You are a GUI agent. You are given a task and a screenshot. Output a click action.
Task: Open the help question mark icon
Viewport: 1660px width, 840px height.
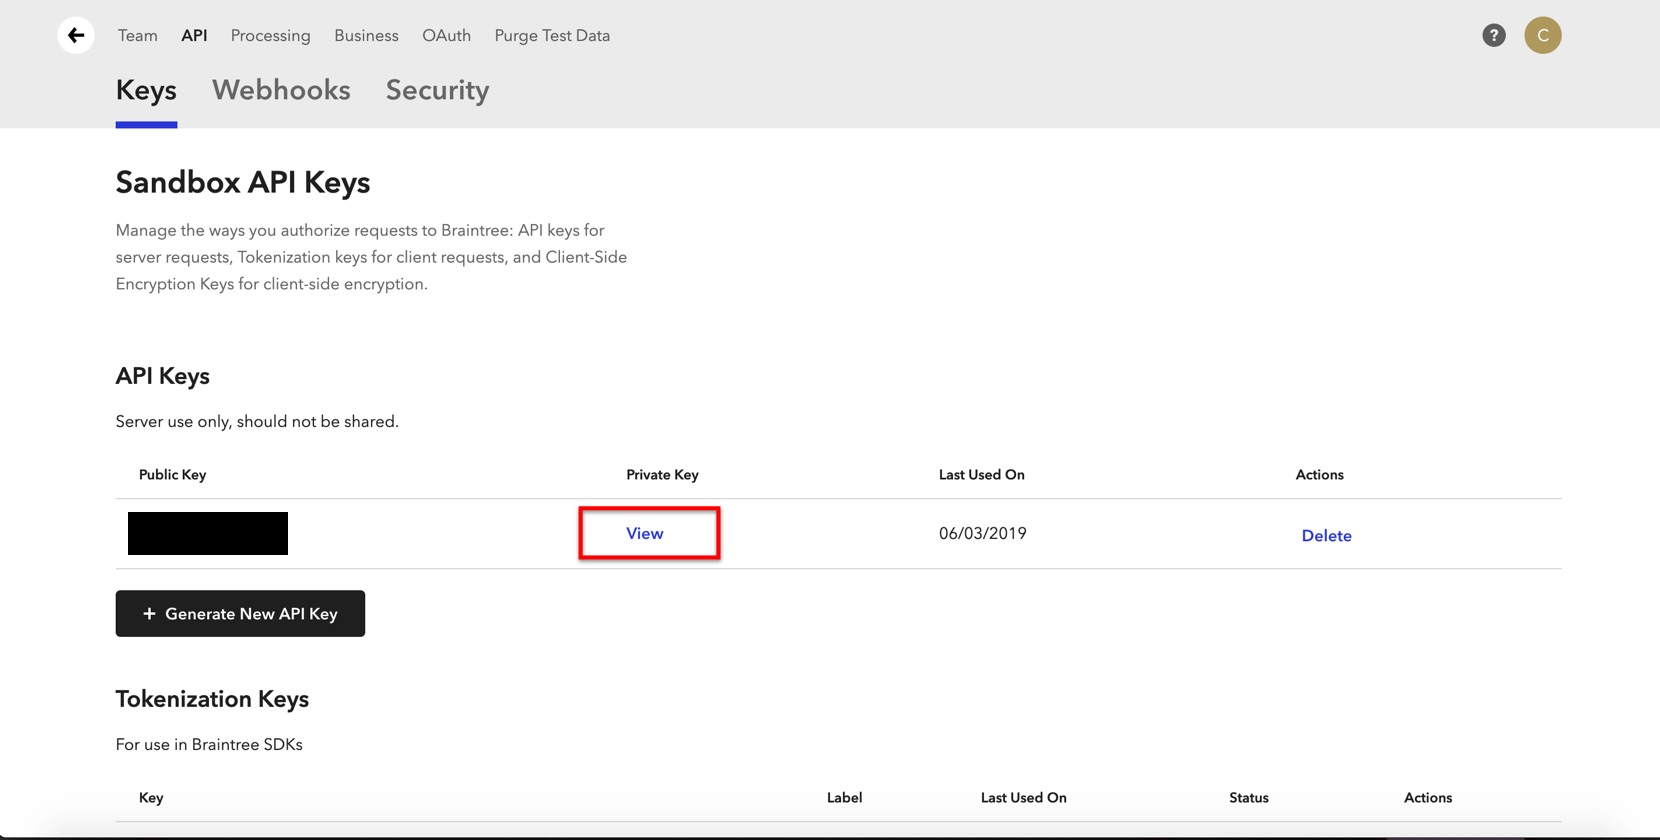tap(1493, 36)
